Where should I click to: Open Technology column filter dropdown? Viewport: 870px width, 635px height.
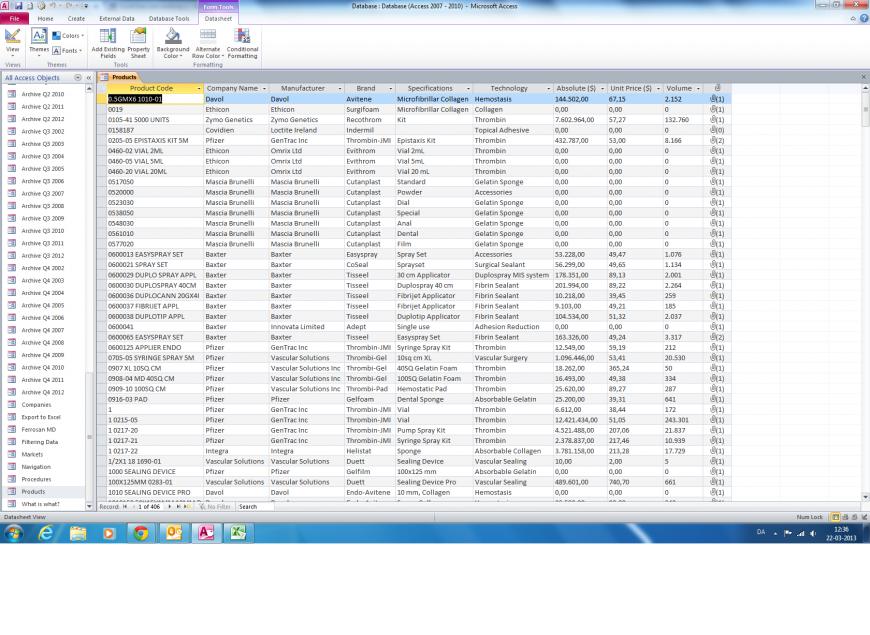(x=549, y=89)
